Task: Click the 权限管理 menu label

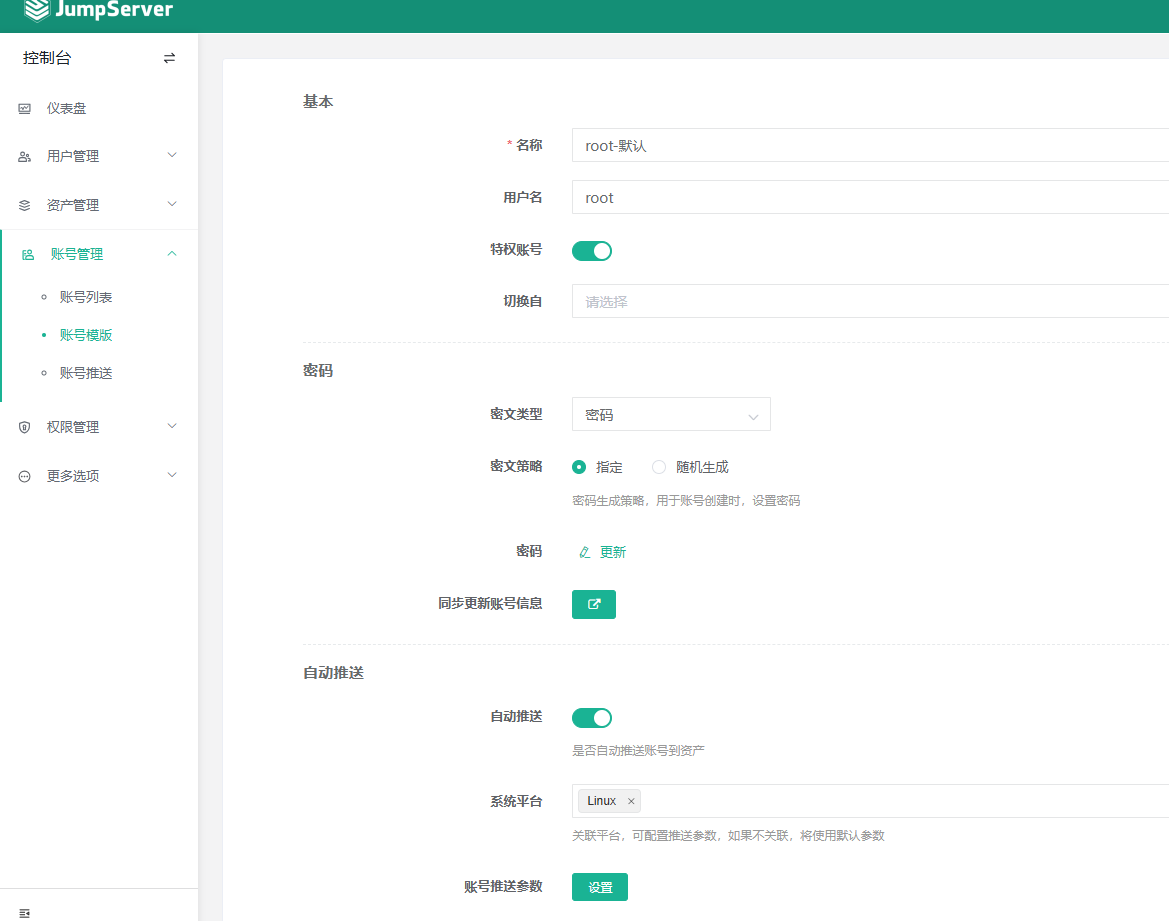Action: pos(73,427)
